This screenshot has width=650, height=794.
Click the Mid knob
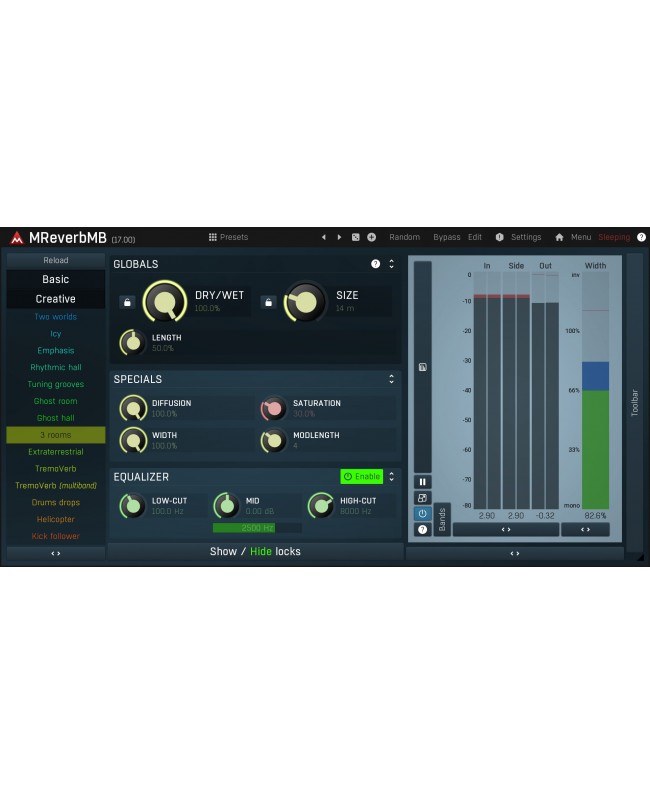click(226, 505)
